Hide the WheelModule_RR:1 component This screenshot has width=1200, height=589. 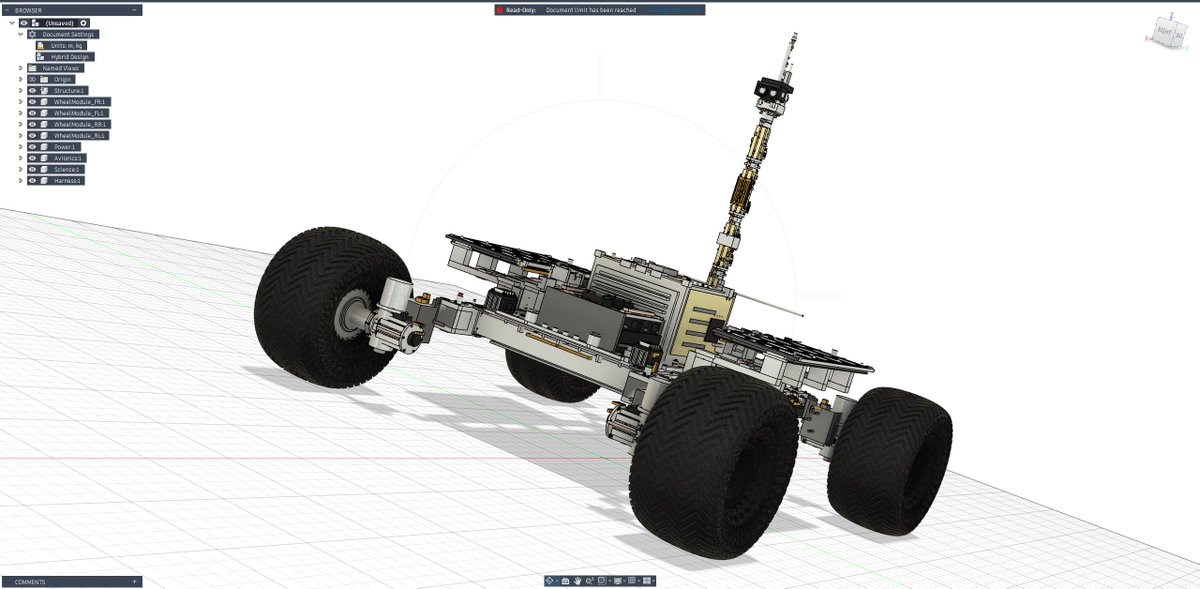[x=32, y=124]
